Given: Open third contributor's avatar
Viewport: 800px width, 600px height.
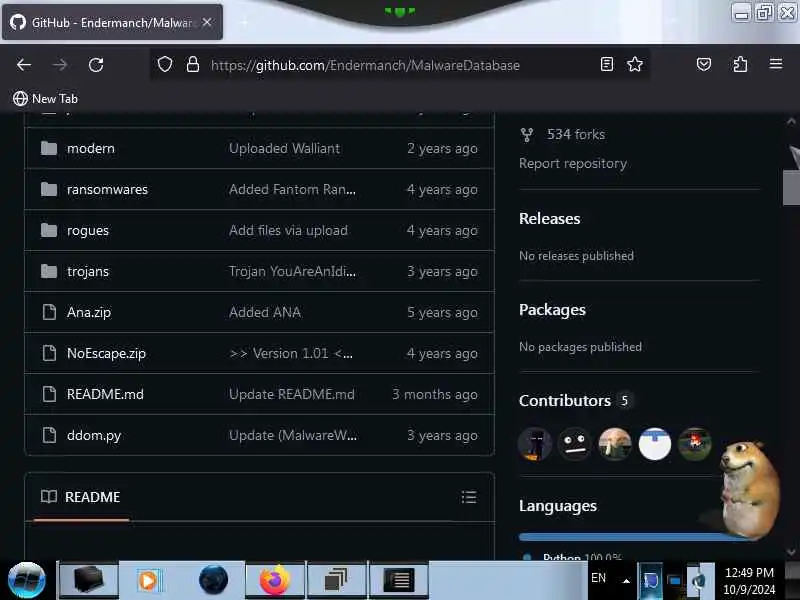Looking at the screenshot, I should coord(615,444).
